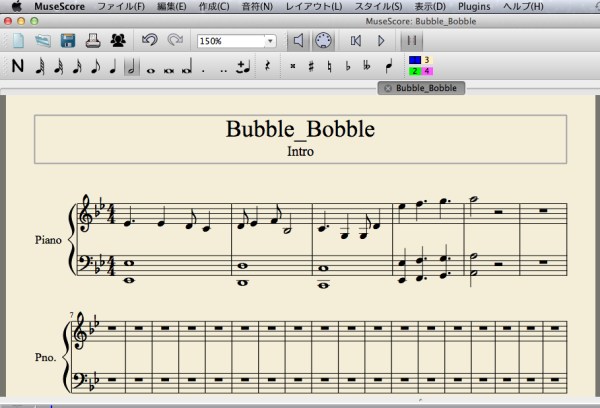Save the score with floppy icon

tap(68, 41)
